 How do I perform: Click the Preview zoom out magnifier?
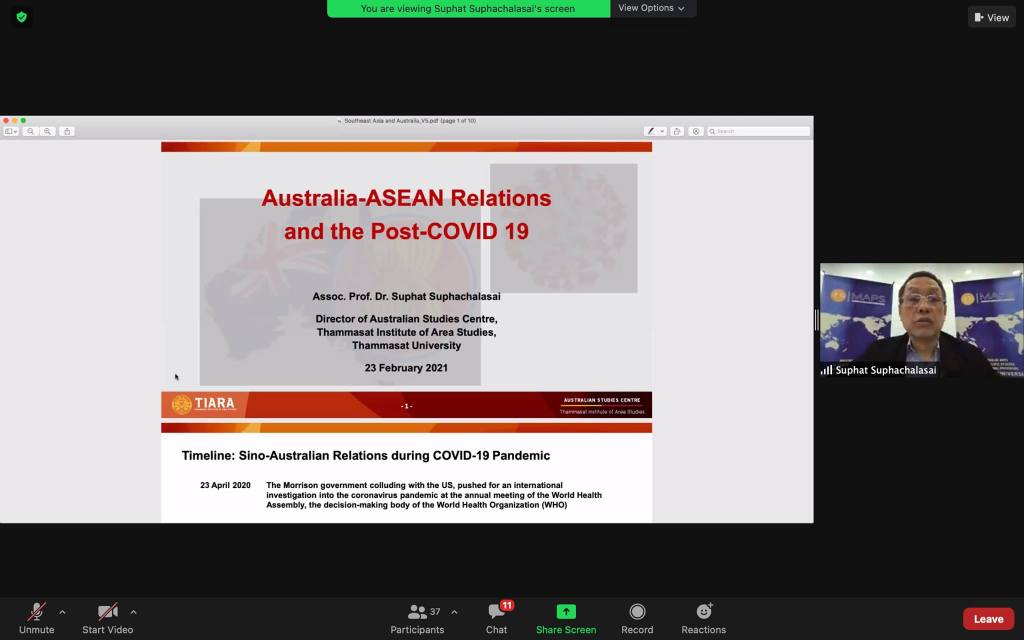point(31,131)
